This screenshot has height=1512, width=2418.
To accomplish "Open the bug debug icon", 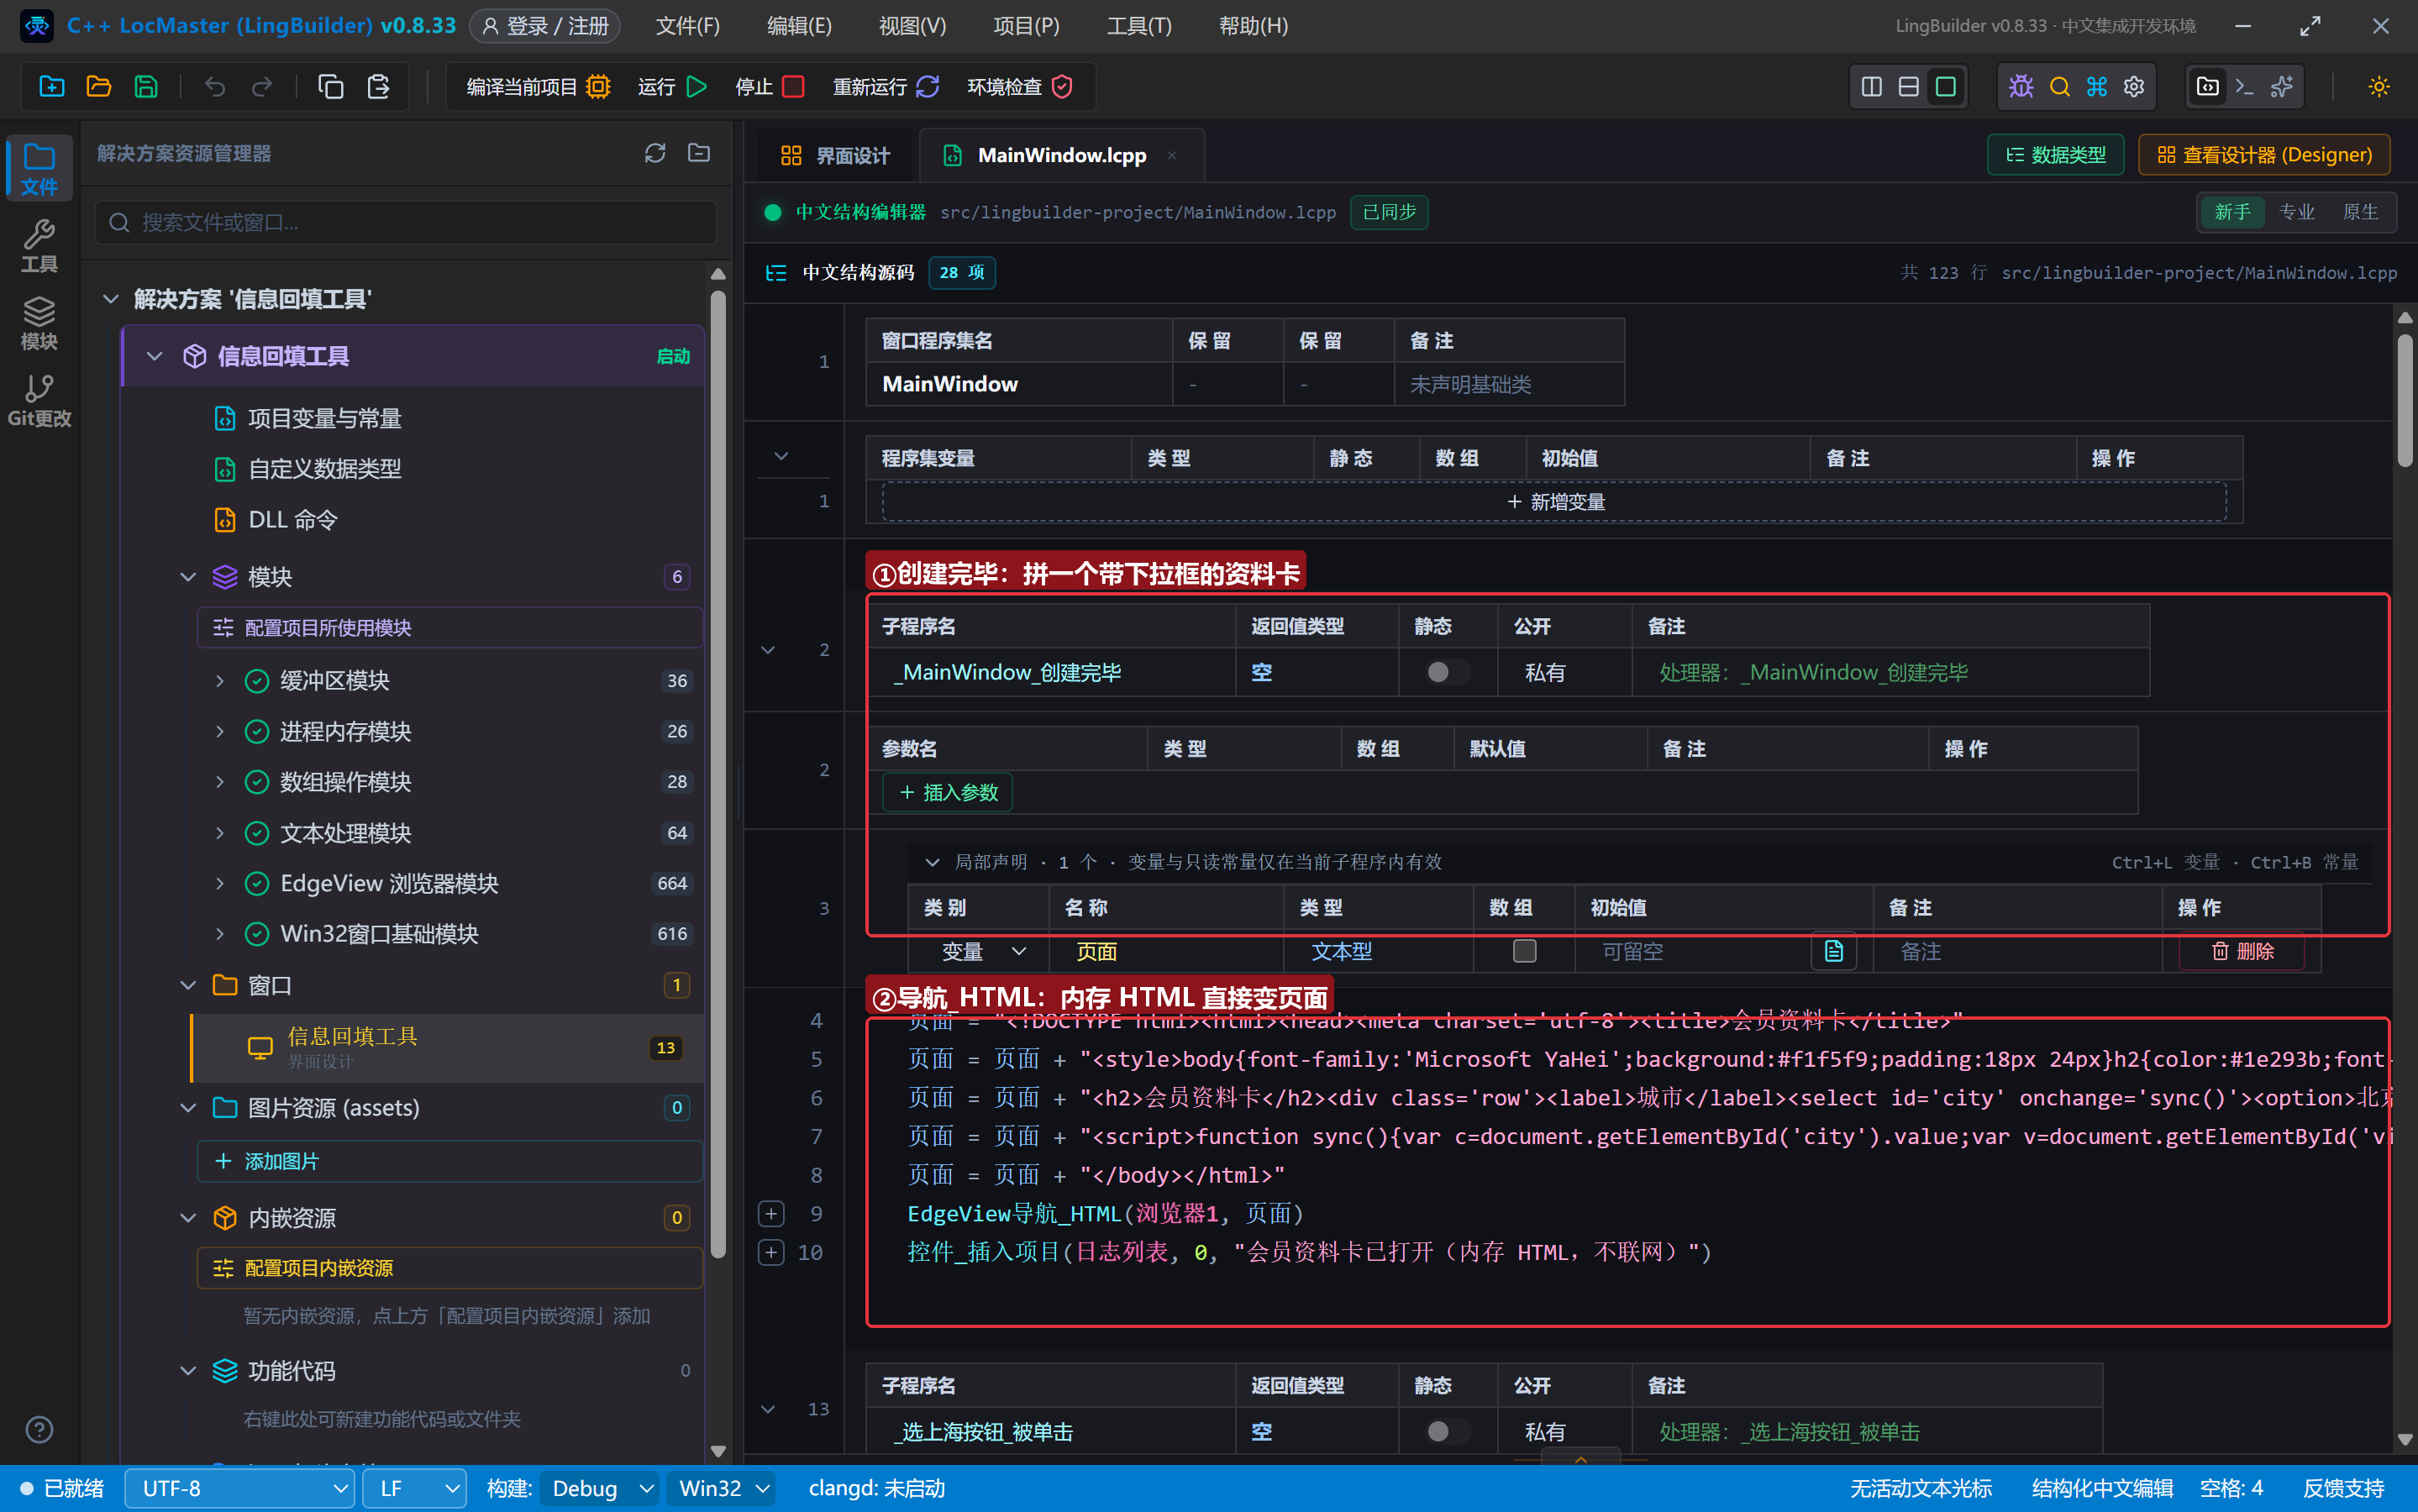I will click(x=2021, y=87).
